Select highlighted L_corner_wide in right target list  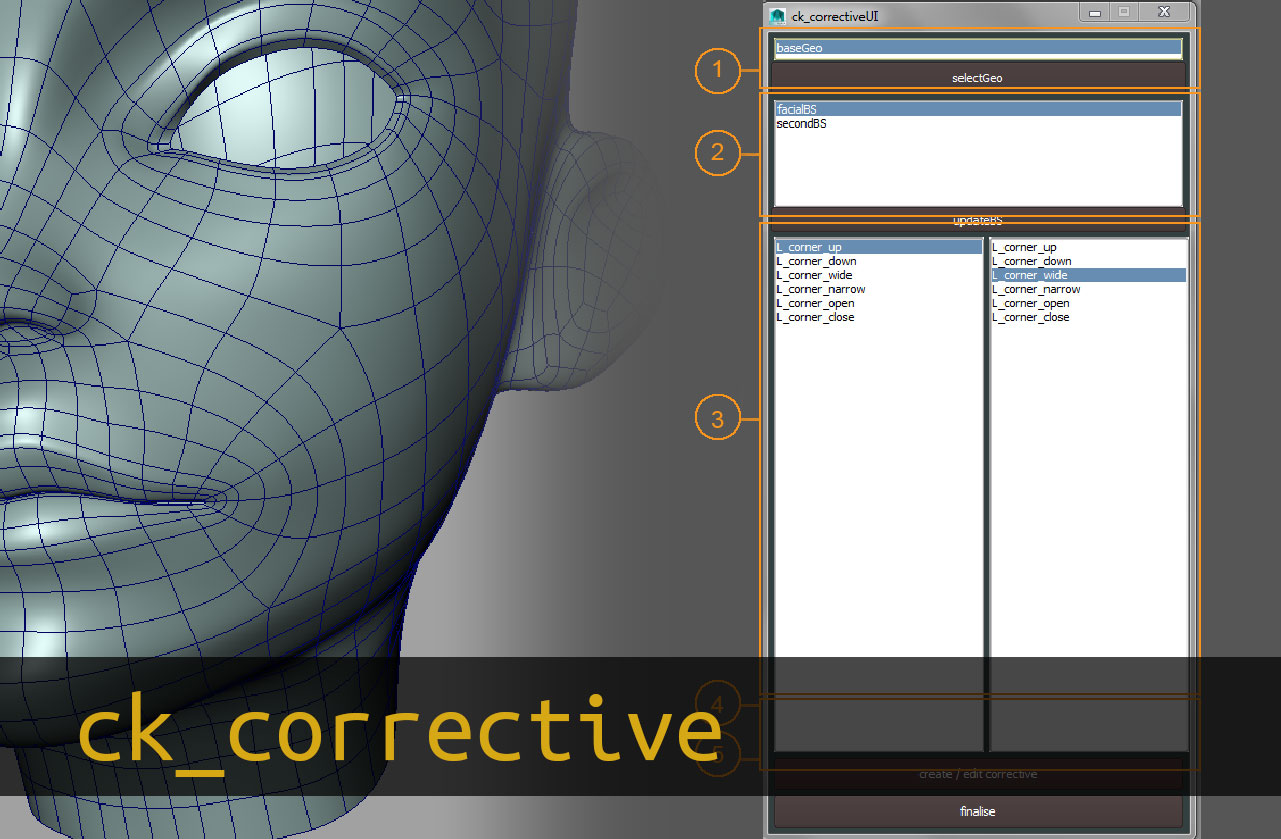click(1030, 275)
